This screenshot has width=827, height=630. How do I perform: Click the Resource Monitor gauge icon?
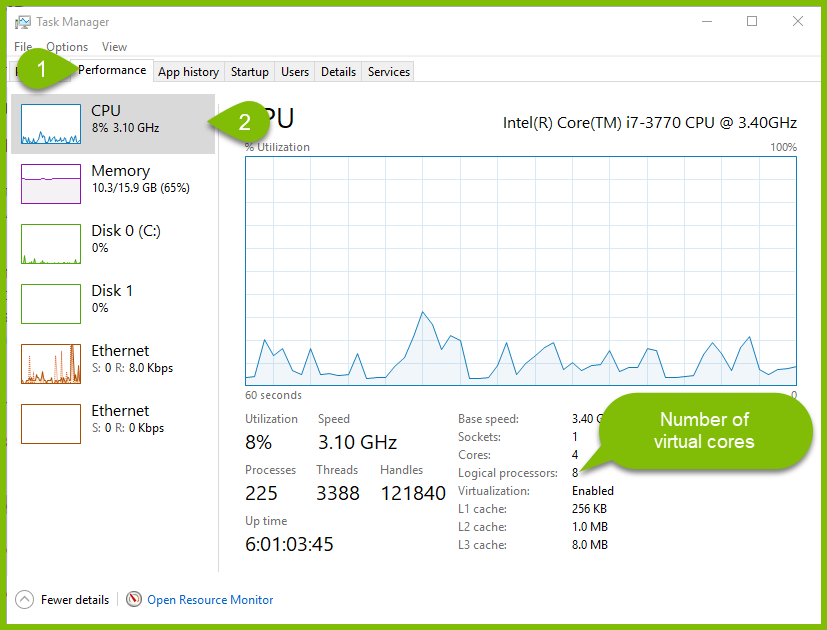pyautogui.click(x=134, y=599)
